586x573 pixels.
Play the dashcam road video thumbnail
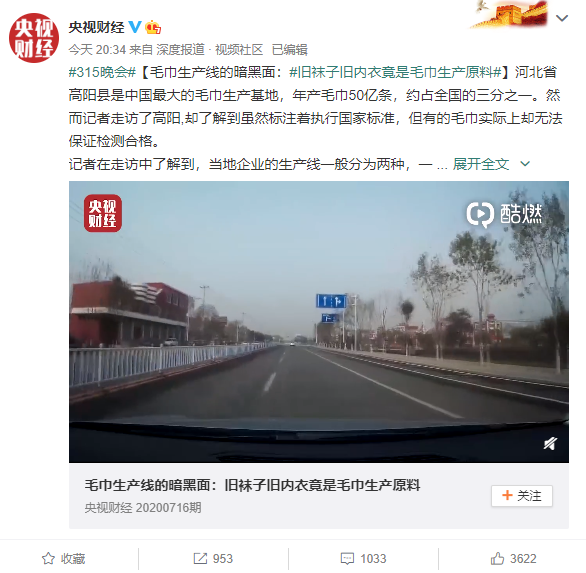pyautogui.click(x=319, y=322)
